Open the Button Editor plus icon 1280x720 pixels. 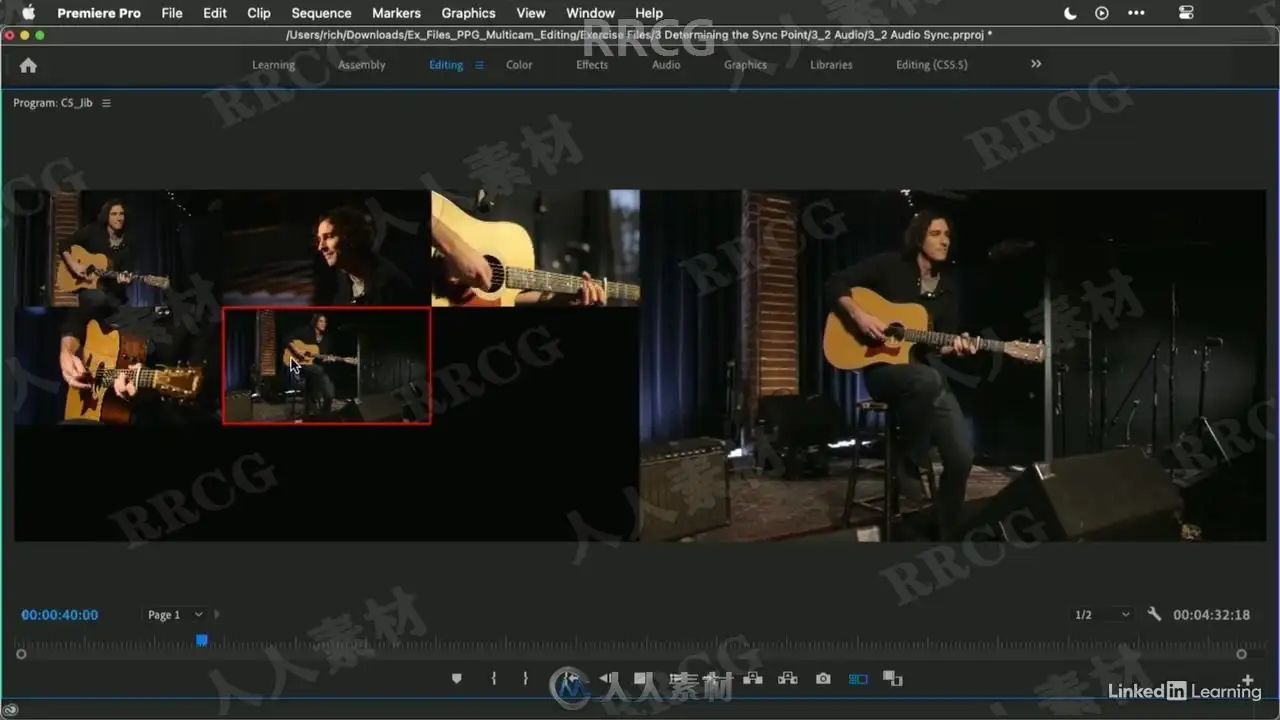pos(1247,681)
